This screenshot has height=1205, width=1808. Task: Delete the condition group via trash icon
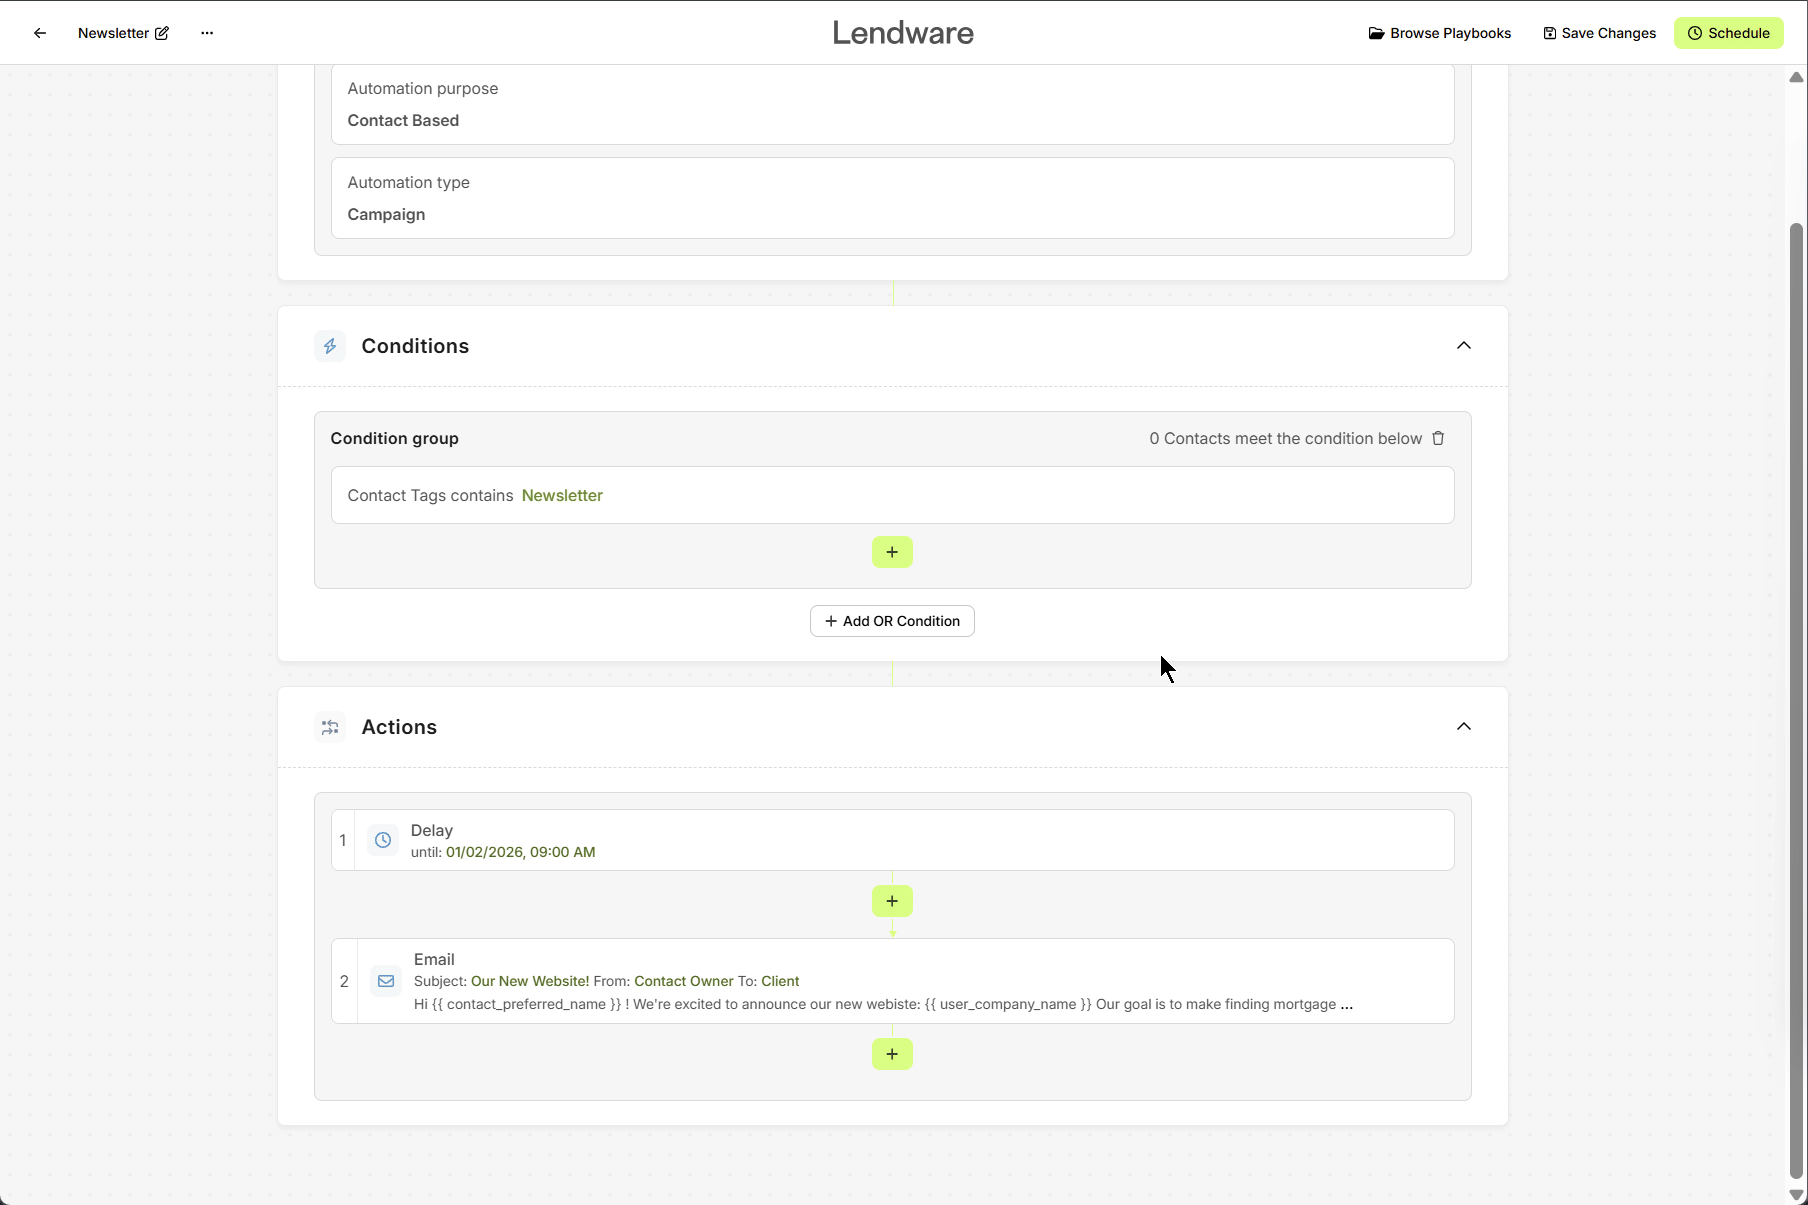pyautogui.click(x=1438, y=438)
